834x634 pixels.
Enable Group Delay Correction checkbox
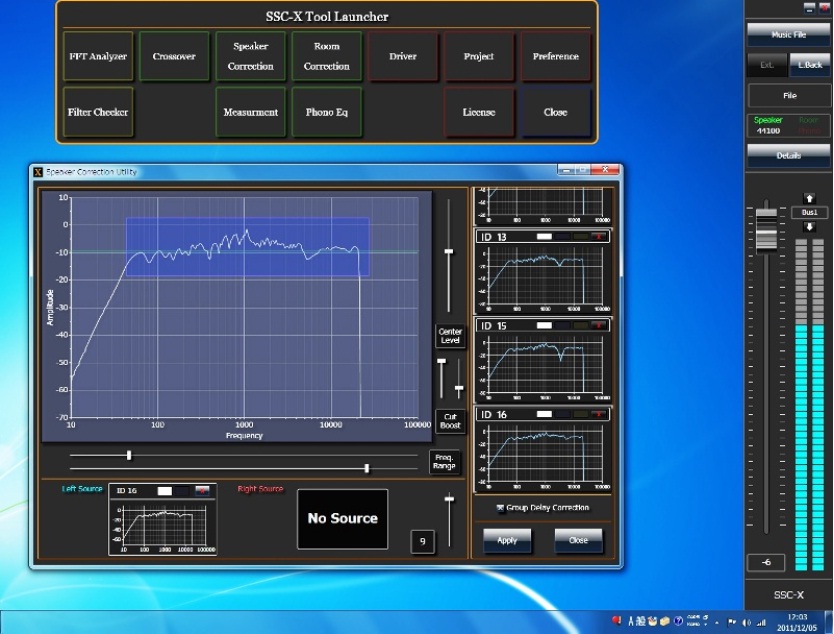pos(500,508)
